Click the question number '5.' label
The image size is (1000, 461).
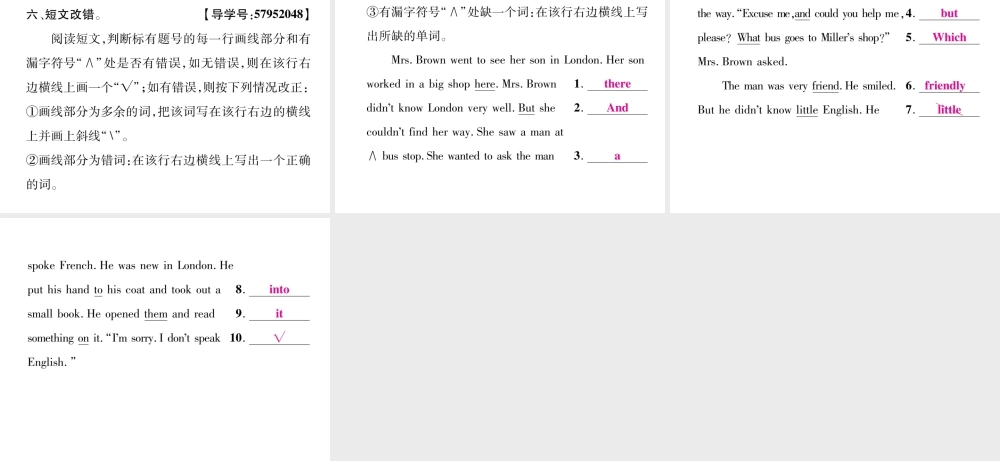910,37
